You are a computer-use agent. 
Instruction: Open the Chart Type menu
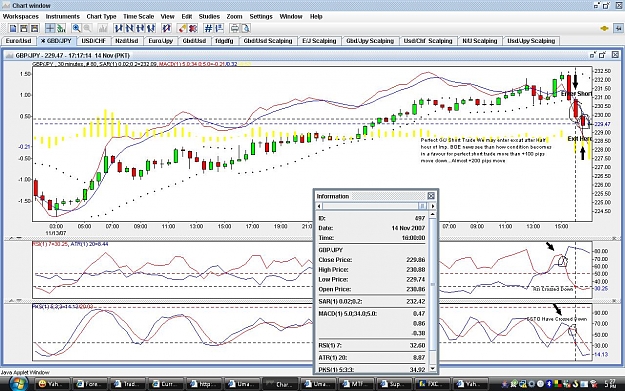(101, 16)
